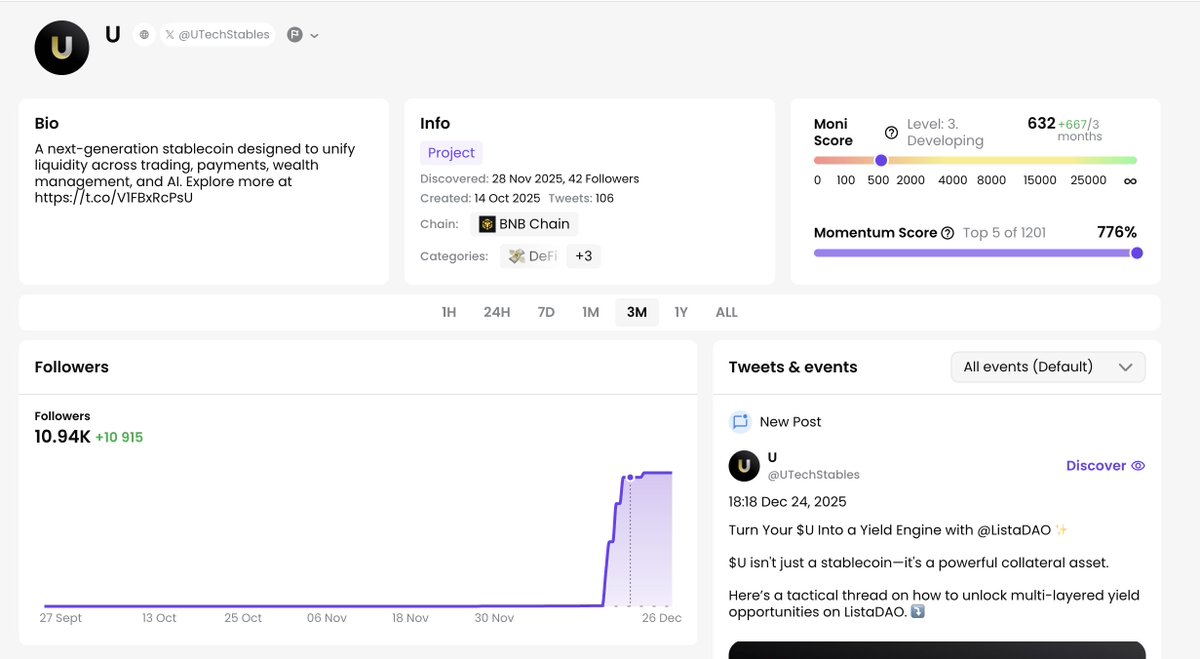The width and height of the screenshot is (1200, 659).
Task: Click the Moni Score gradient bar
Action: point(975,160)
